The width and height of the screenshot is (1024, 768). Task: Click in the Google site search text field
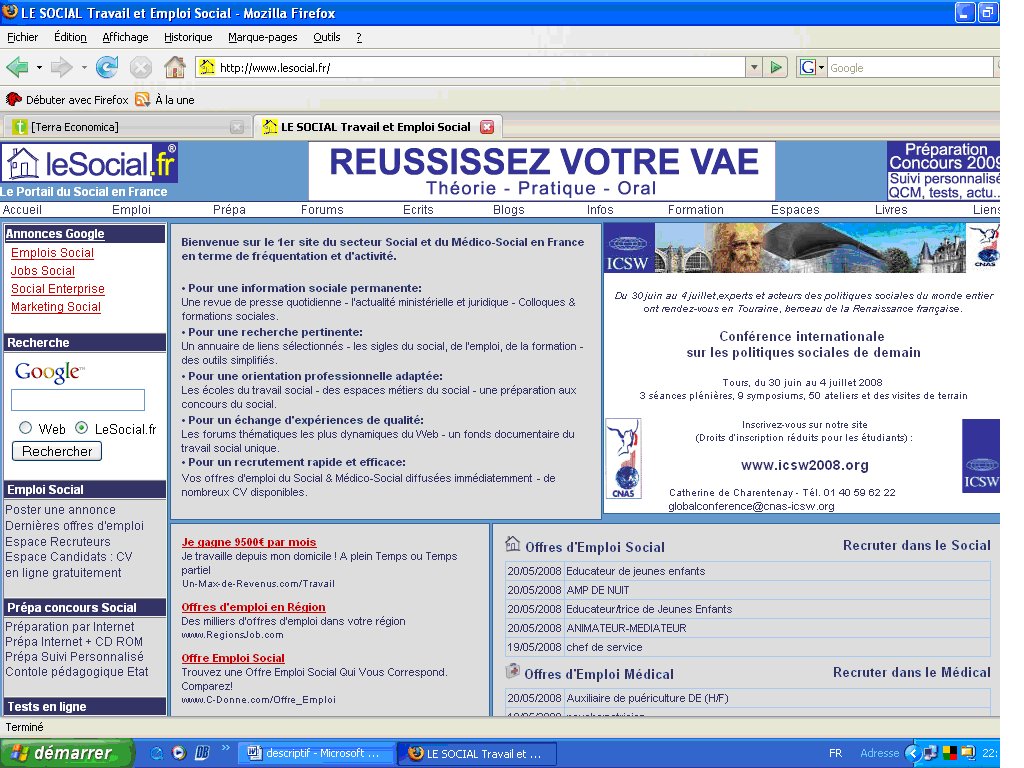pos(78,400)
